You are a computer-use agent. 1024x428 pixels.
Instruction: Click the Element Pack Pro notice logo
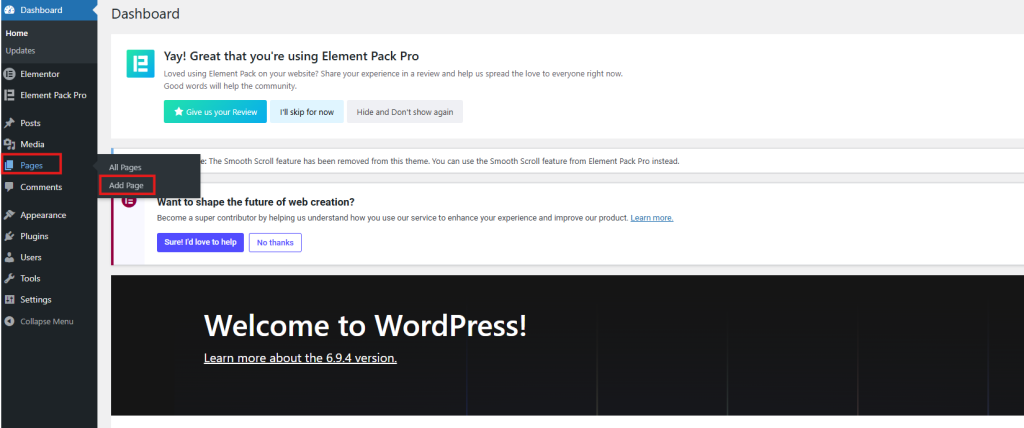140,64
